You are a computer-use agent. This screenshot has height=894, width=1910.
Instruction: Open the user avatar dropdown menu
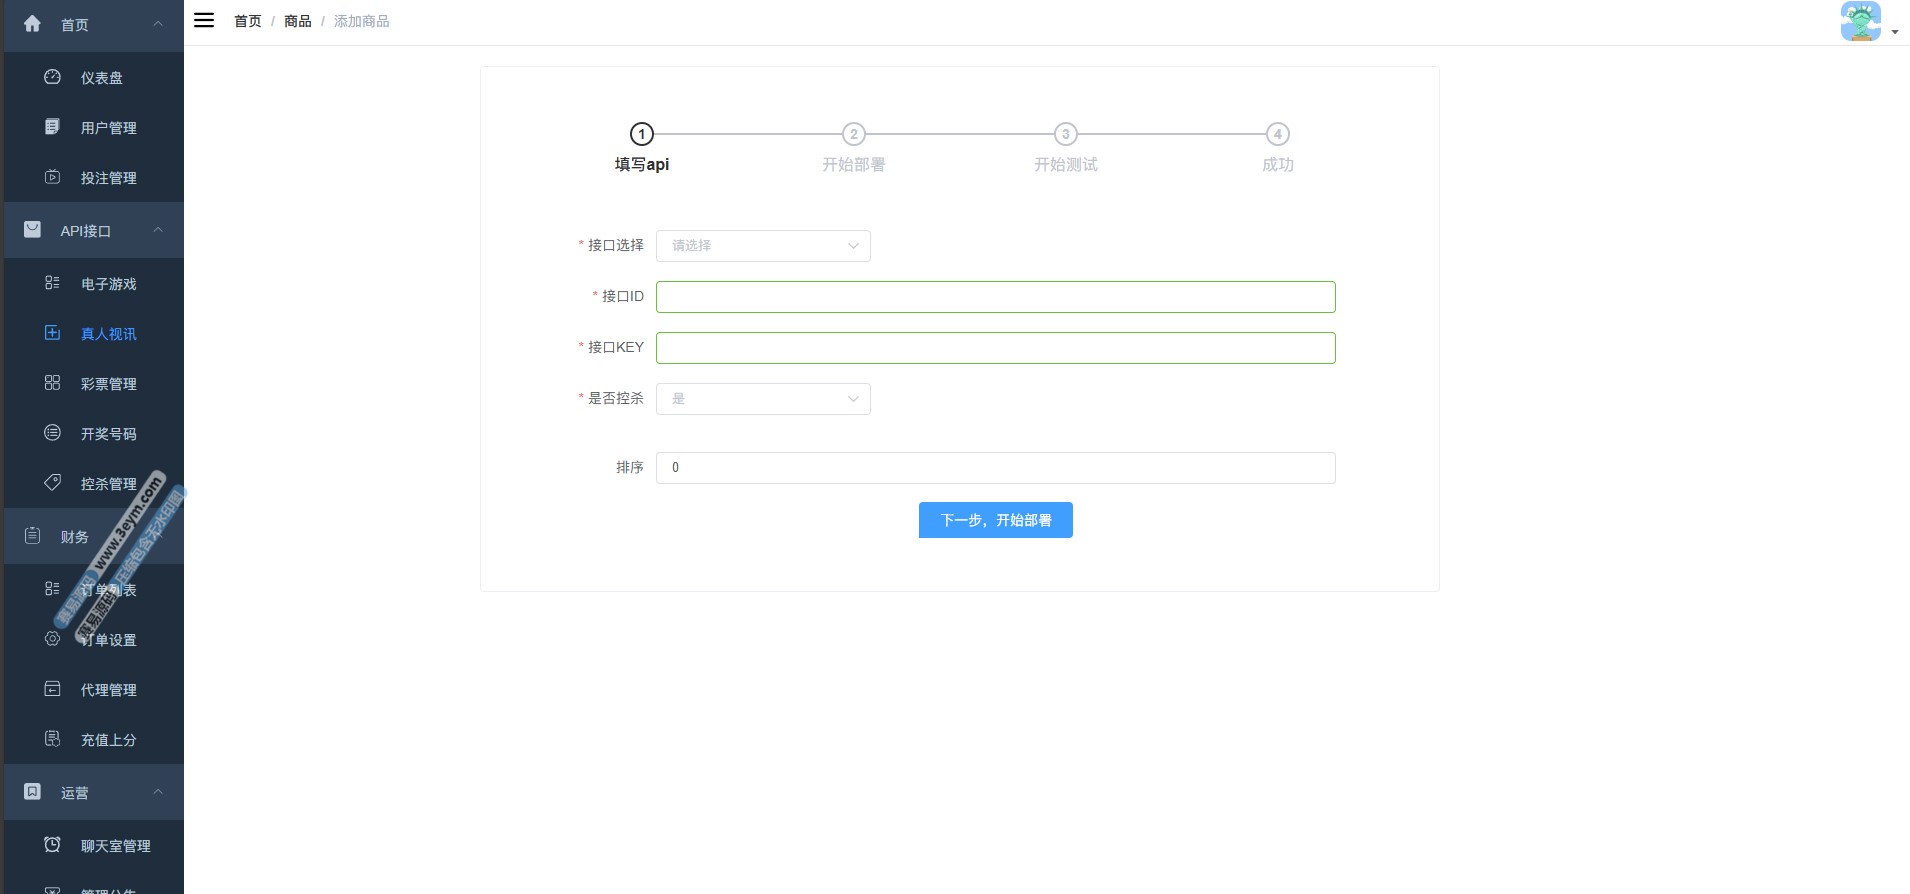click(1867, 22)
